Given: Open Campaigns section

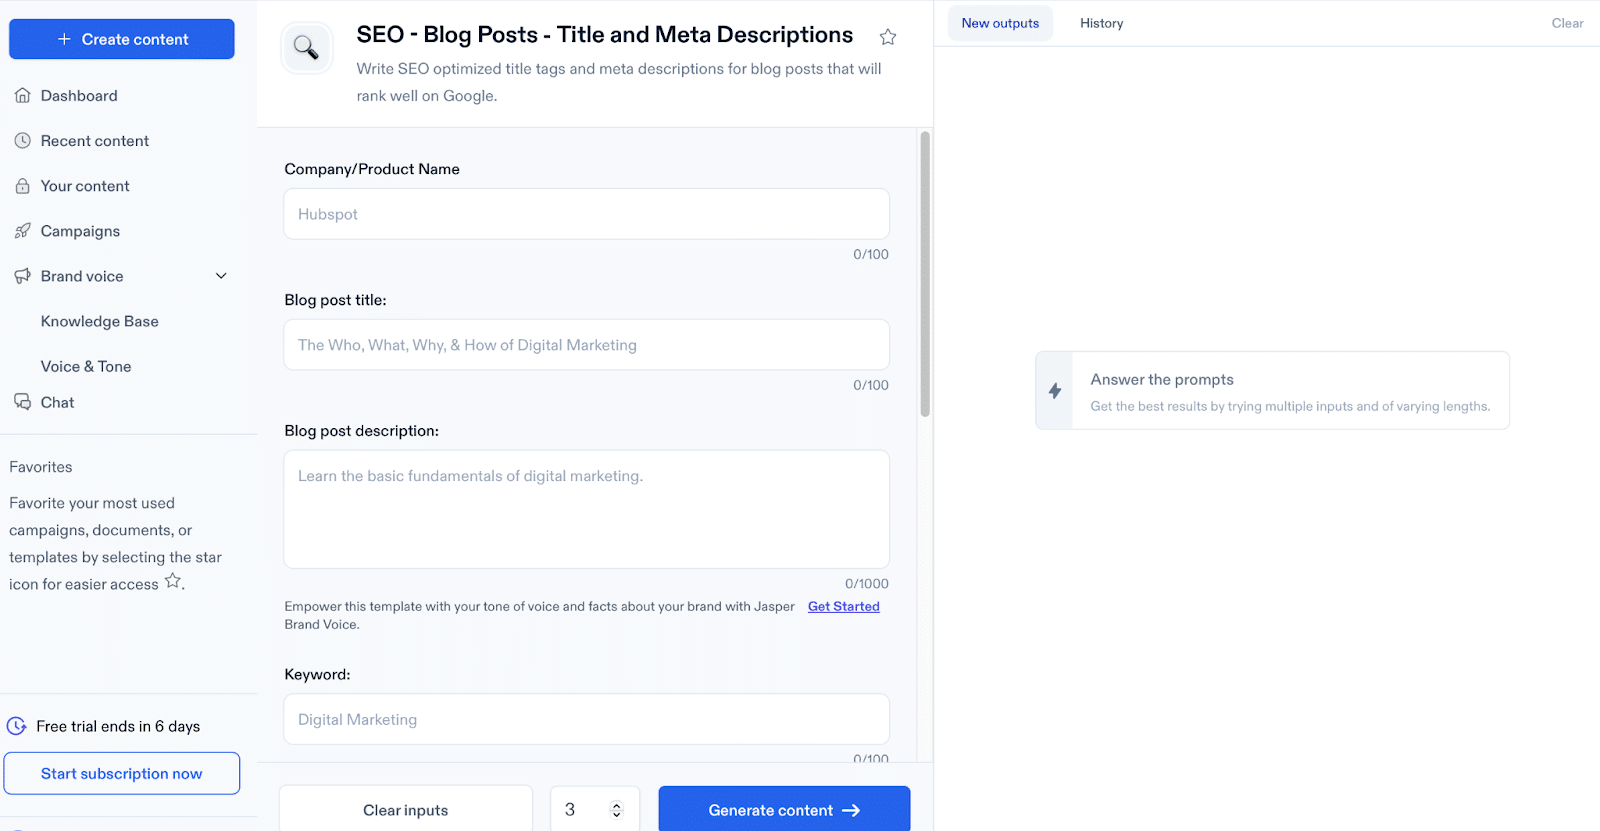Looking at the screenshot, I should point(80,231).
